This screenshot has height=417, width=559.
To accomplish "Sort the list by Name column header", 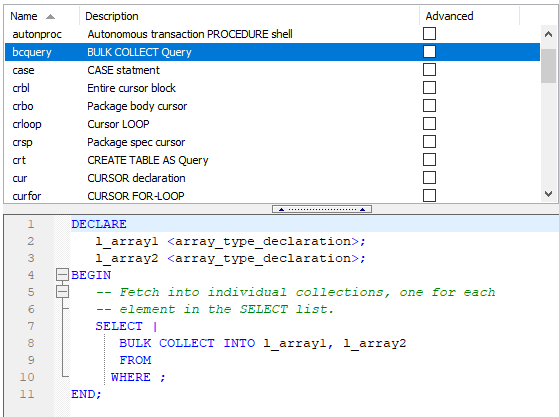I will click(42, 16).
